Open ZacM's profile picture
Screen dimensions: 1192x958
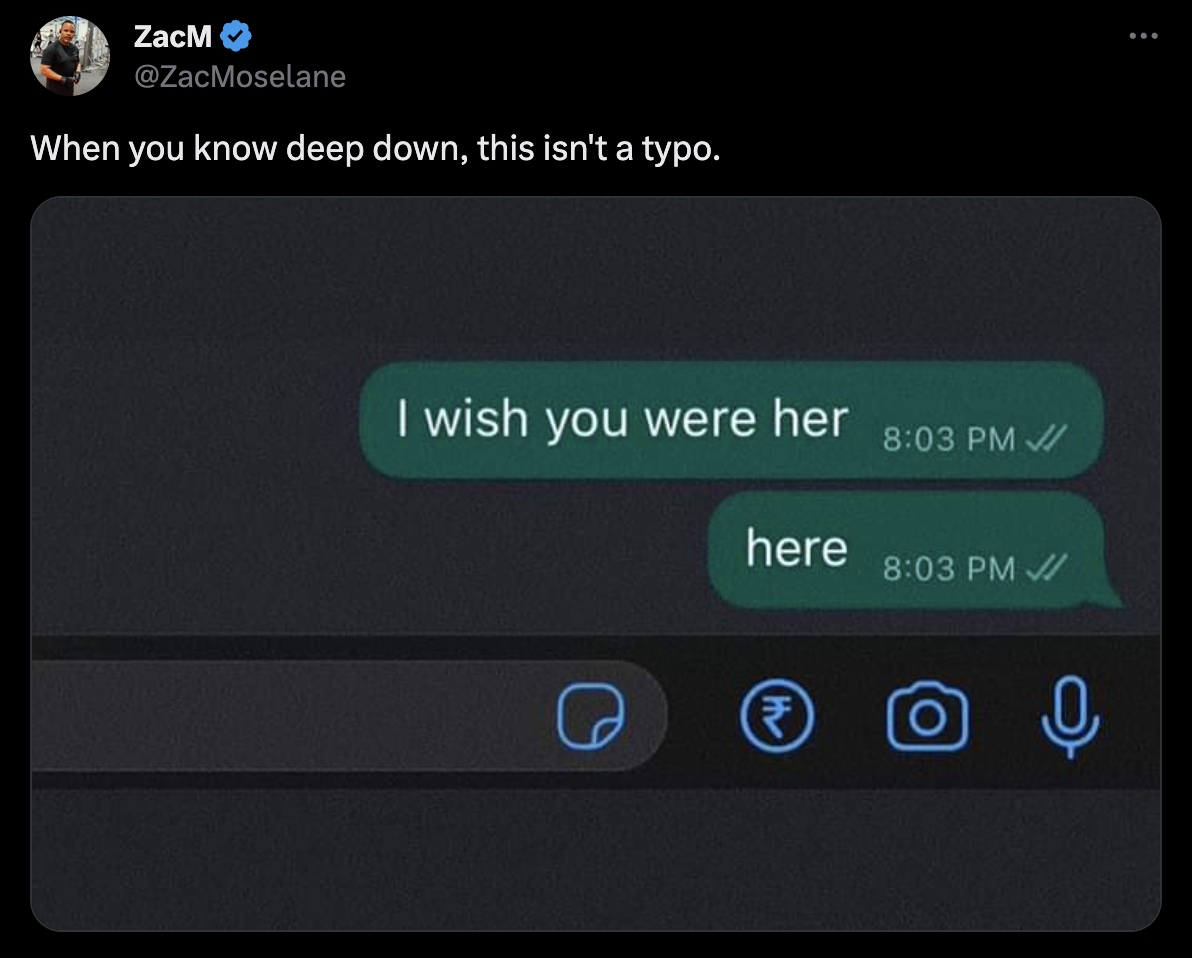click(x=70, y=56)
